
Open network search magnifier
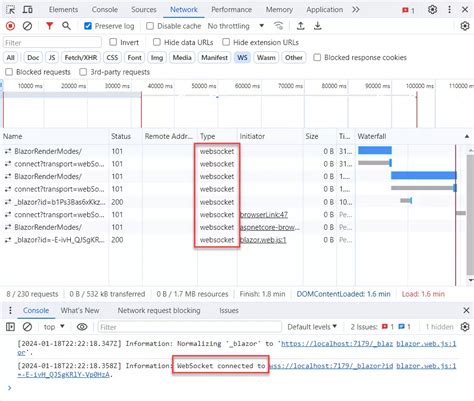pyautogui.click(x=66, y=26)
